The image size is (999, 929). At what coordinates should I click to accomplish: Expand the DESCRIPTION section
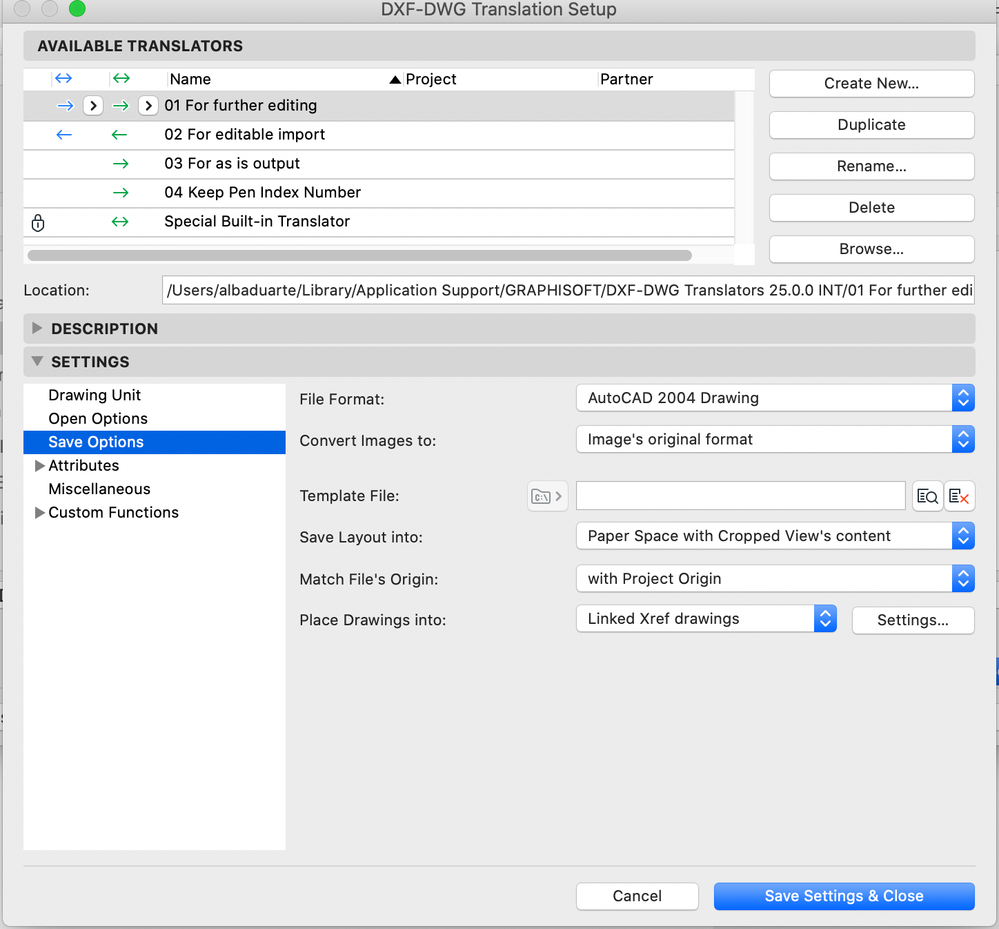38,329
